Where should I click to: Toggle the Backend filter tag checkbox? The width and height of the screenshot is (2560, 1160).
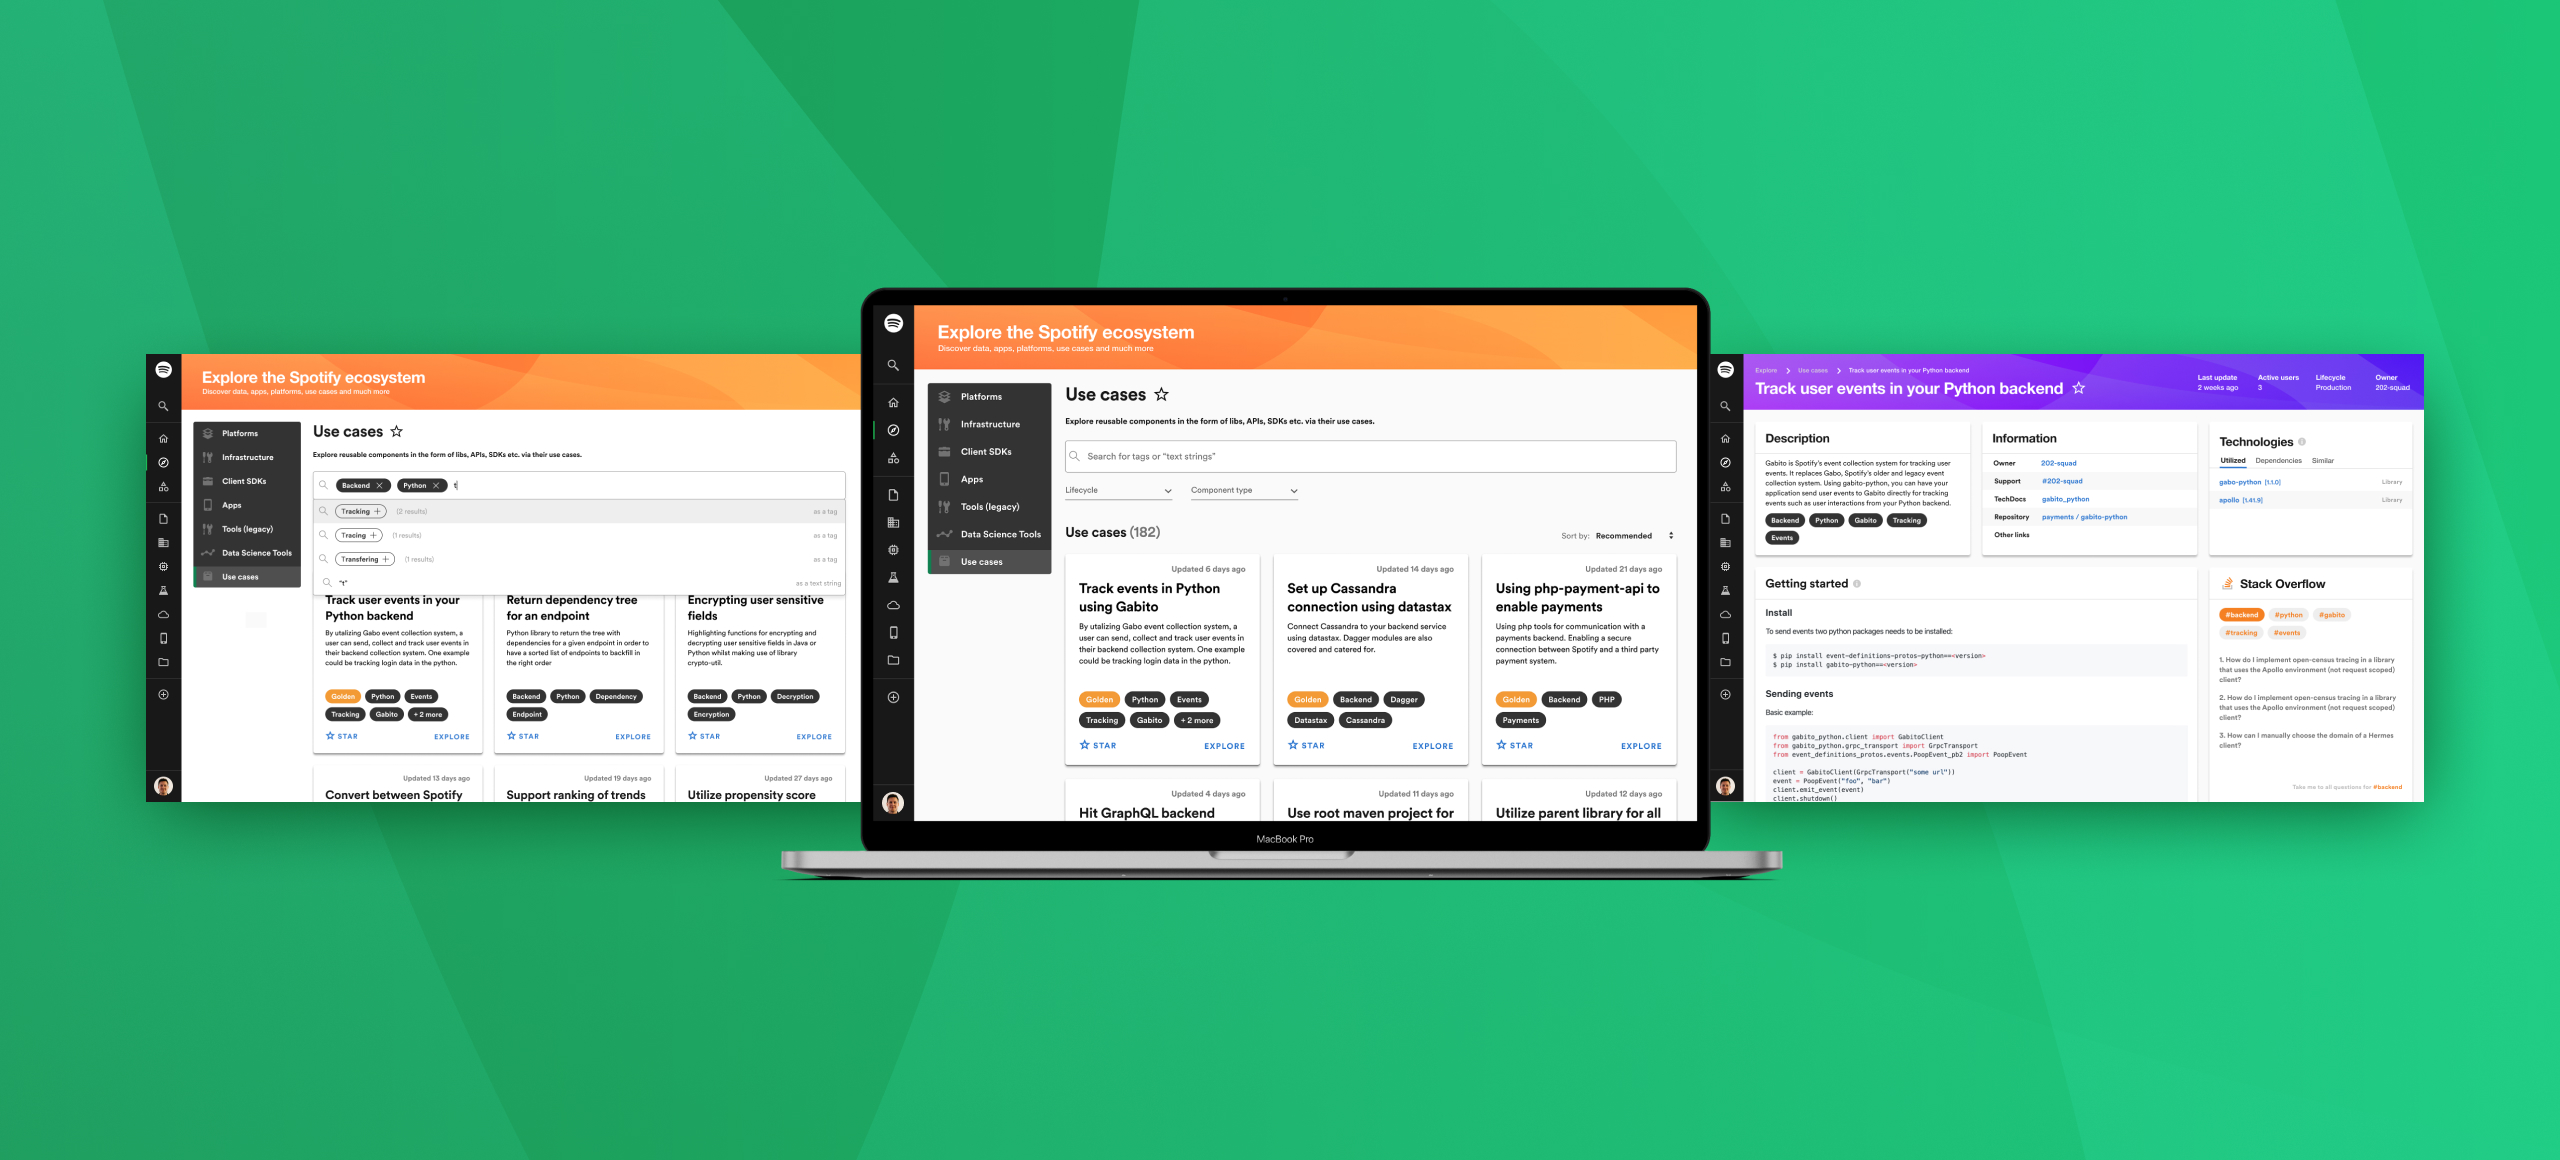[359, 485]
